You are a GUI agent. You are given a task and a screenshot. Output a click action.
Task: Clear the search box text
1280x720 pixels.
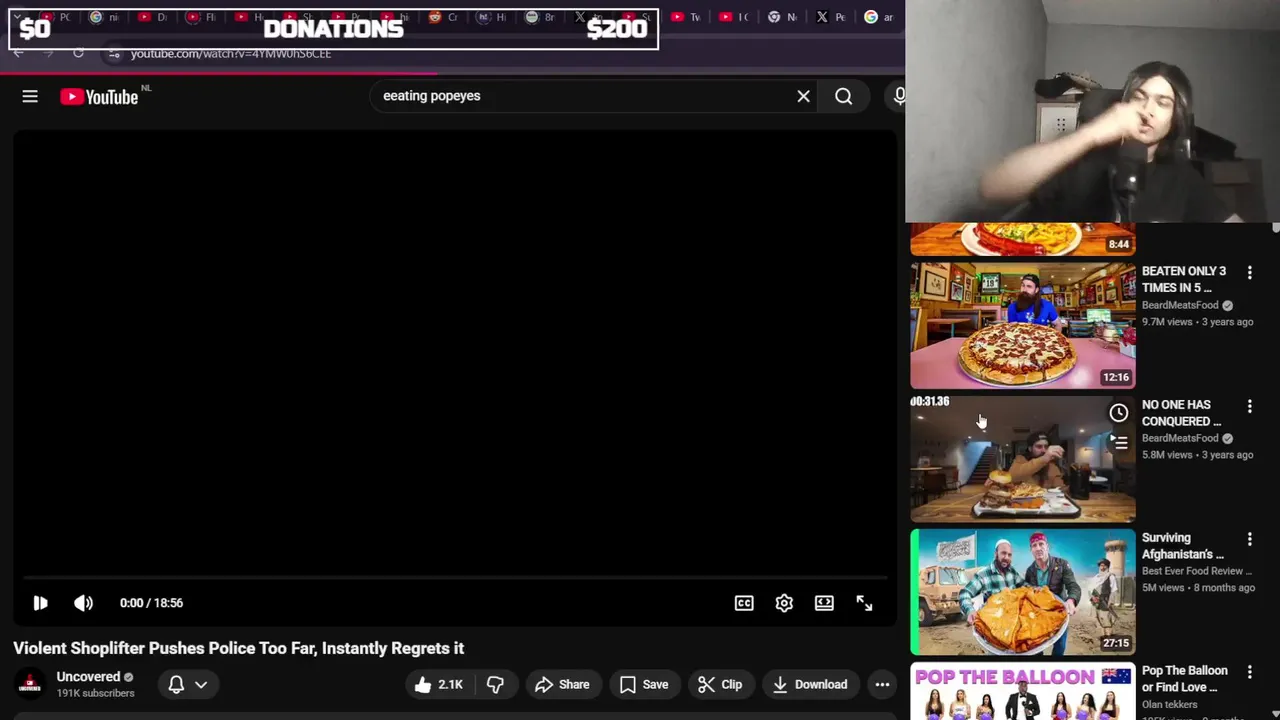pyautogui.click(x=803, y=96)
